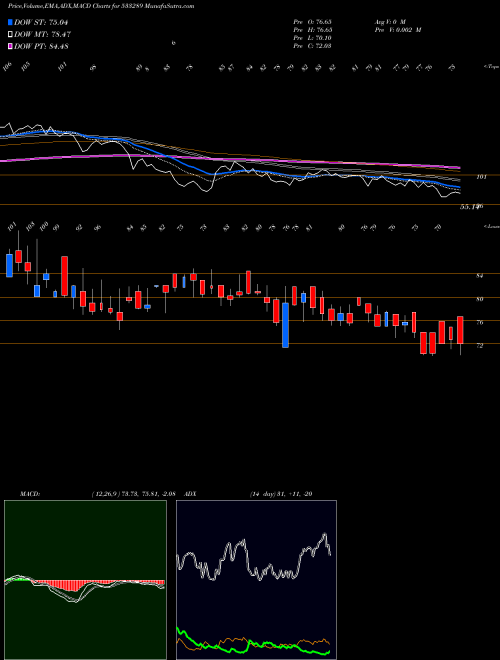Click the 'Avg V: 0 M' label
Viewport: 500px width, 660px height.
[389, 22]
